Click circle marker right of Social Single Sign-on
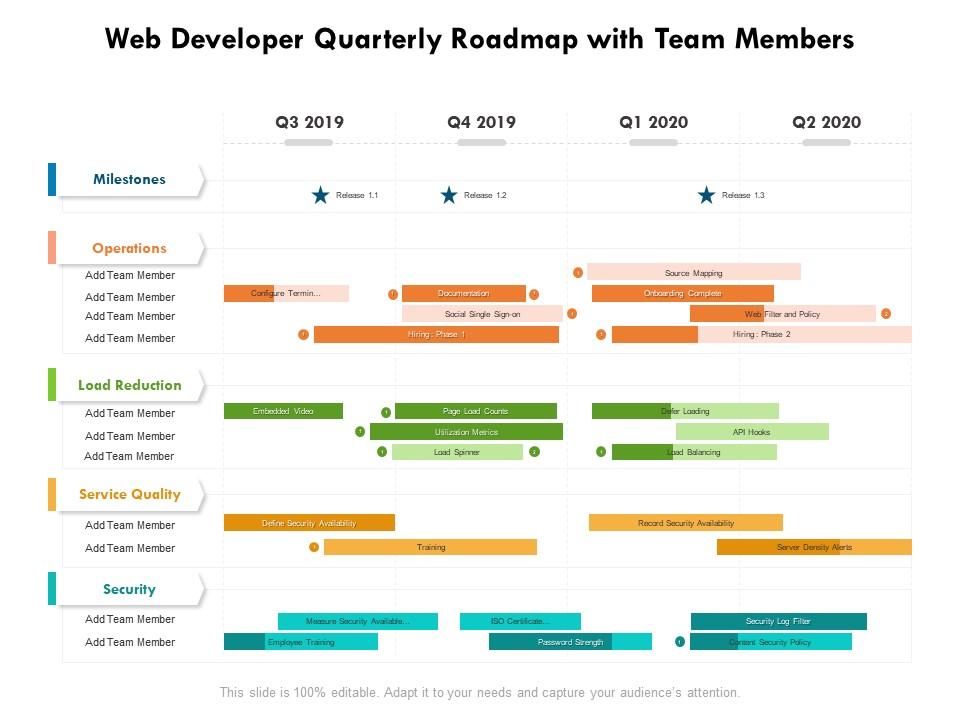The height and width of the screenshot is (720, 960). tap(572, 313)
